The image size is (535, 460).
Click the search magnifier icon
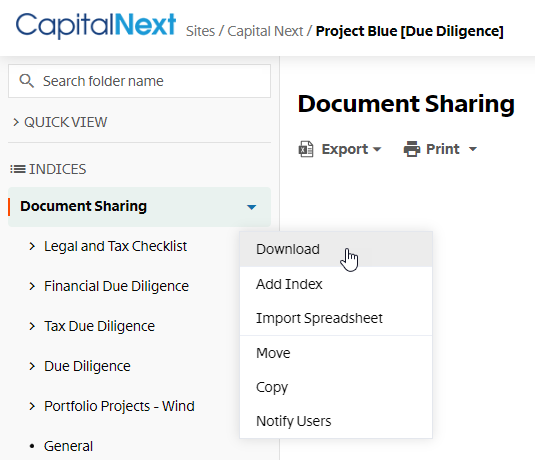pos(26,81)
